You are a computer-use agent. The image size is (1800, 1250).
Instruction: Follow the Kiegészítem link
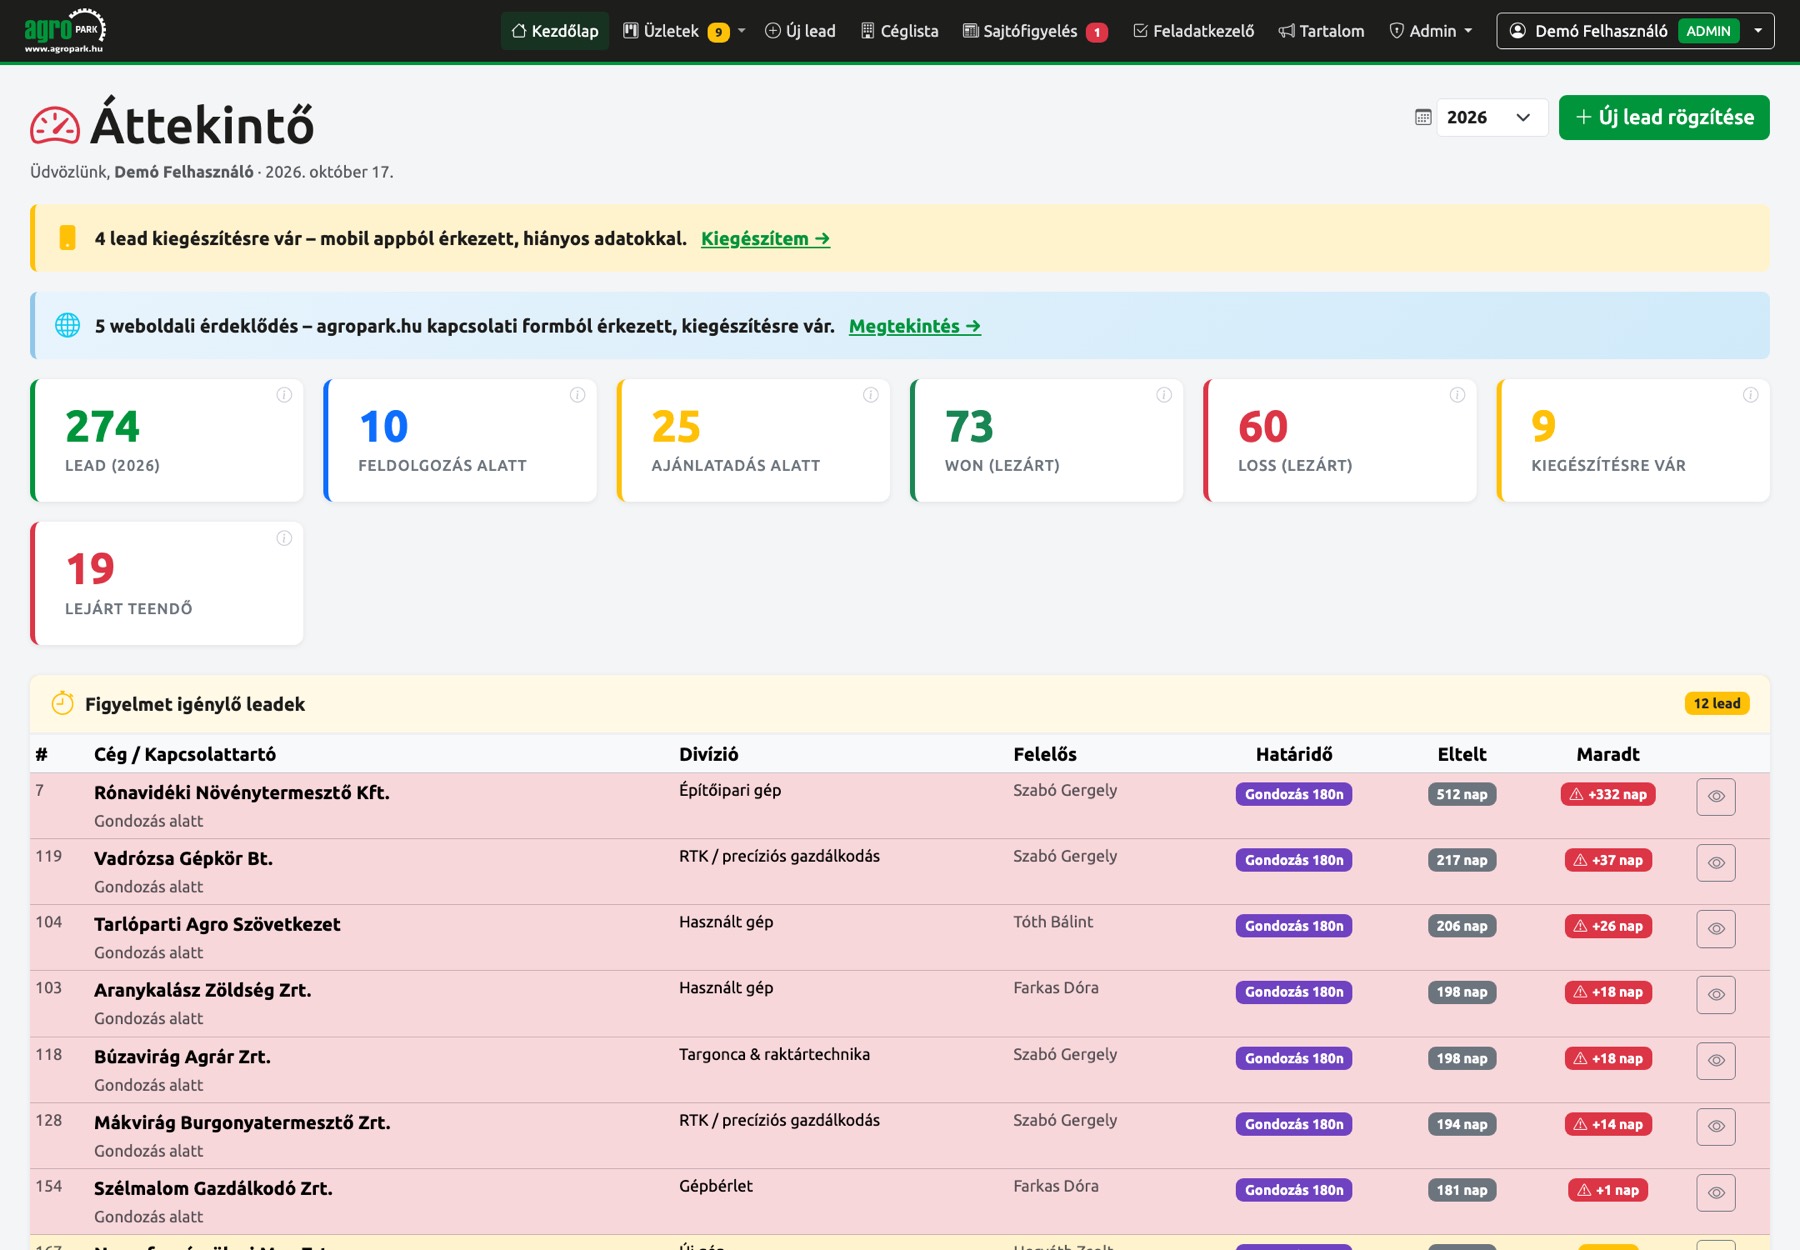(765, 239)
